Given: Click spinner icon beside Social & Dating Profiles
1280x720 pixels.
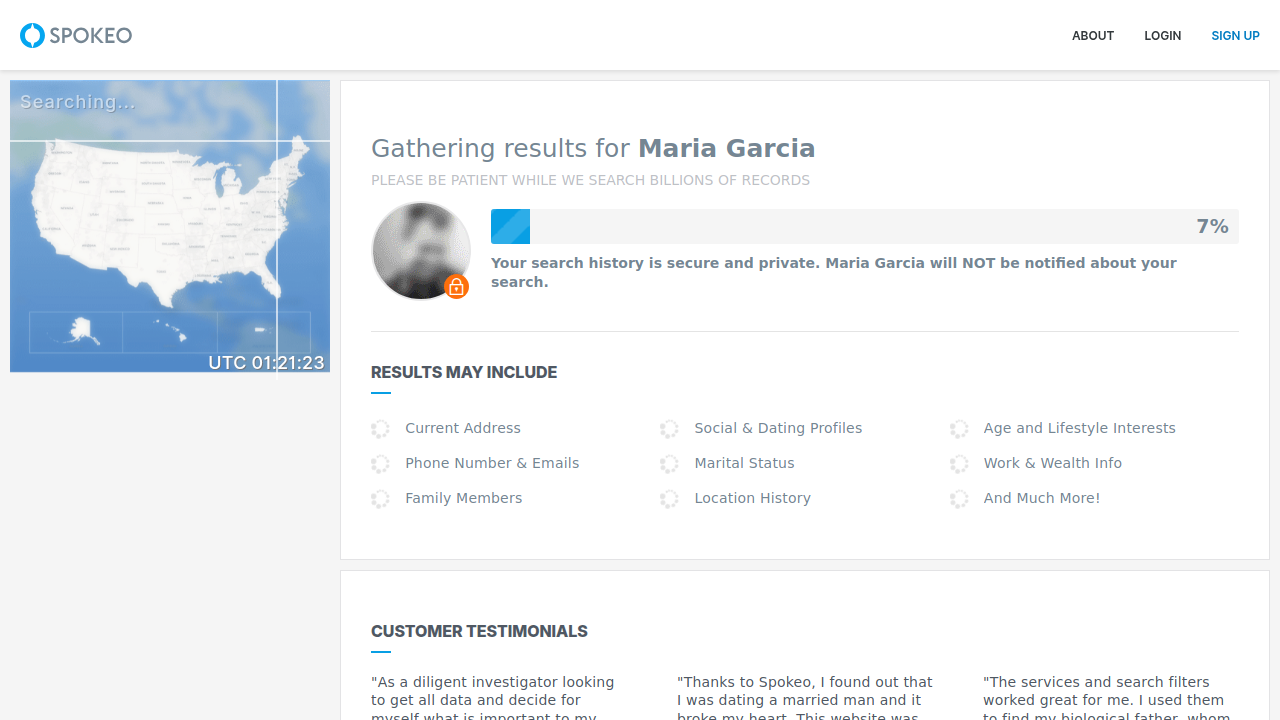Looking at the screenshot, I should point(669,429).
